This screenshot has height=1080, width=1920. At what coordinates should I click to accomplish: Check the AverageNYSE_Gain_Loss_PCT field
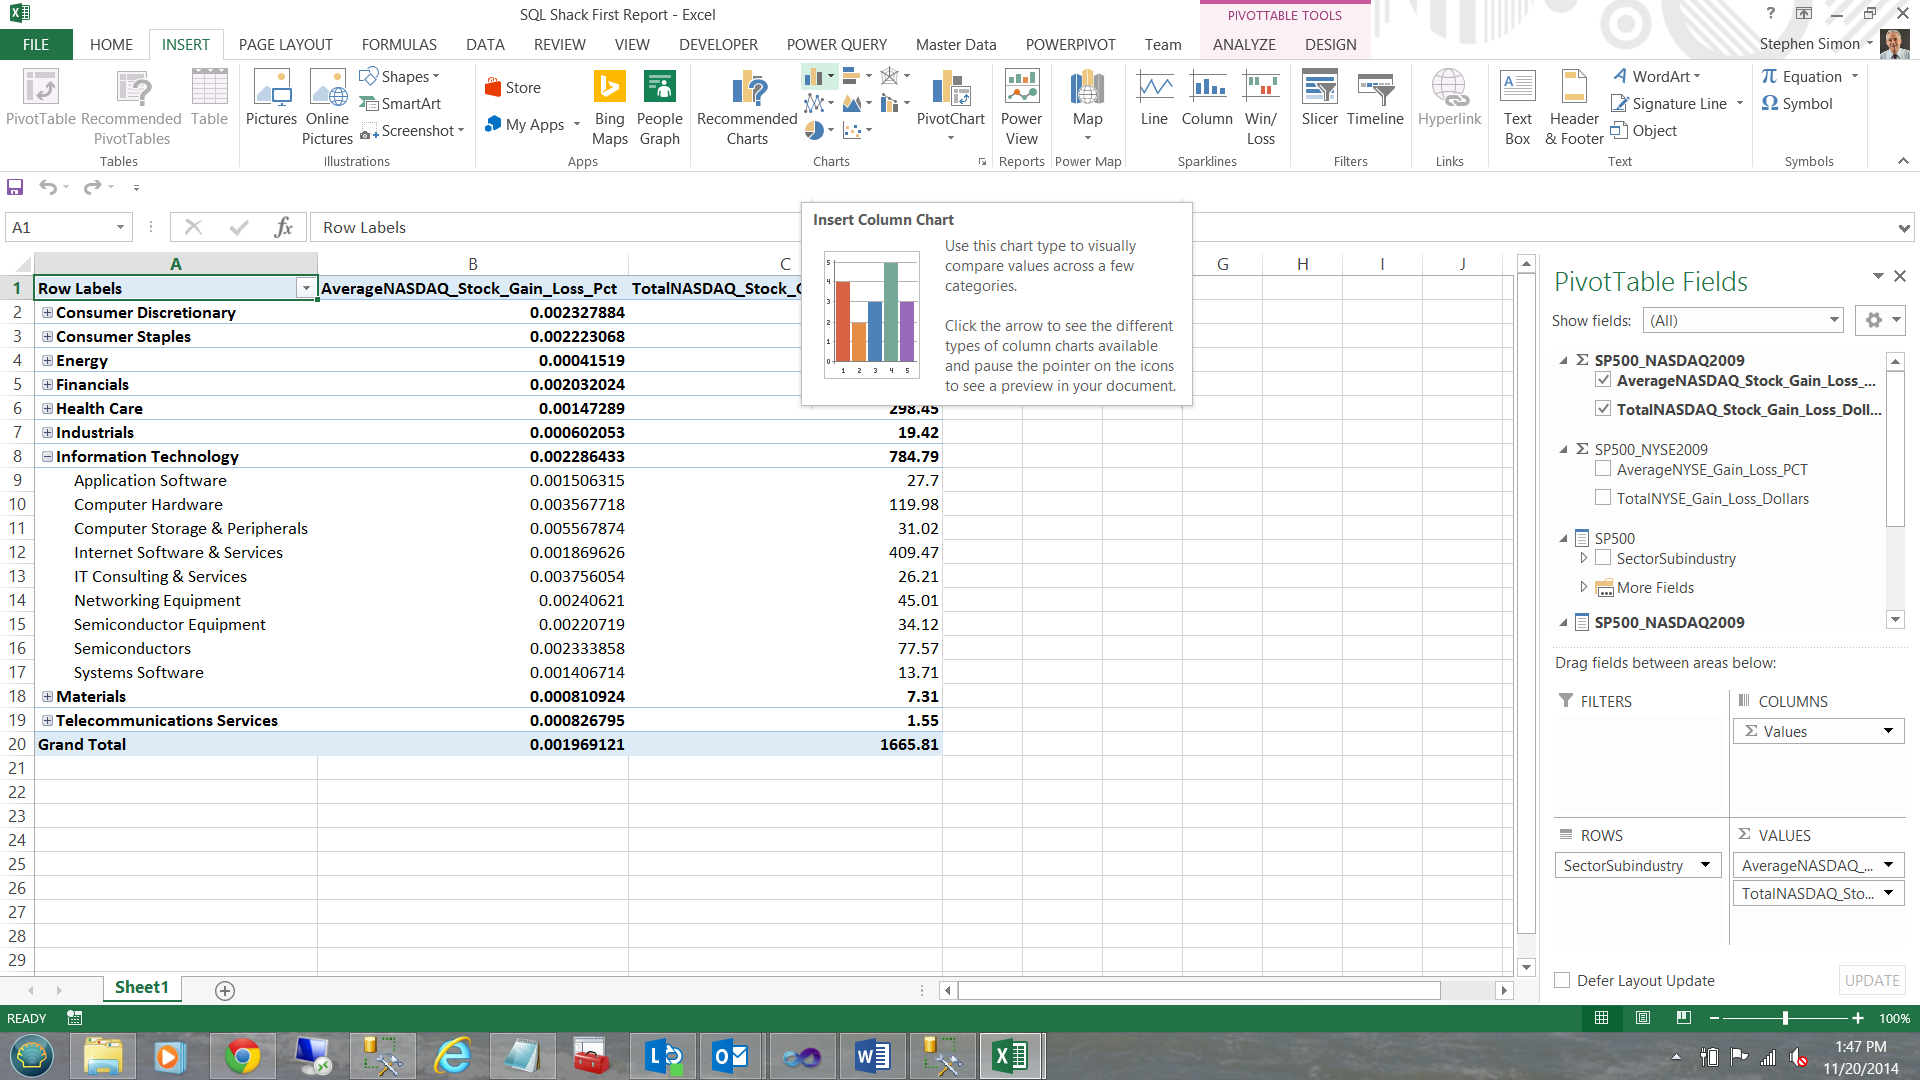click(1603, 469)
